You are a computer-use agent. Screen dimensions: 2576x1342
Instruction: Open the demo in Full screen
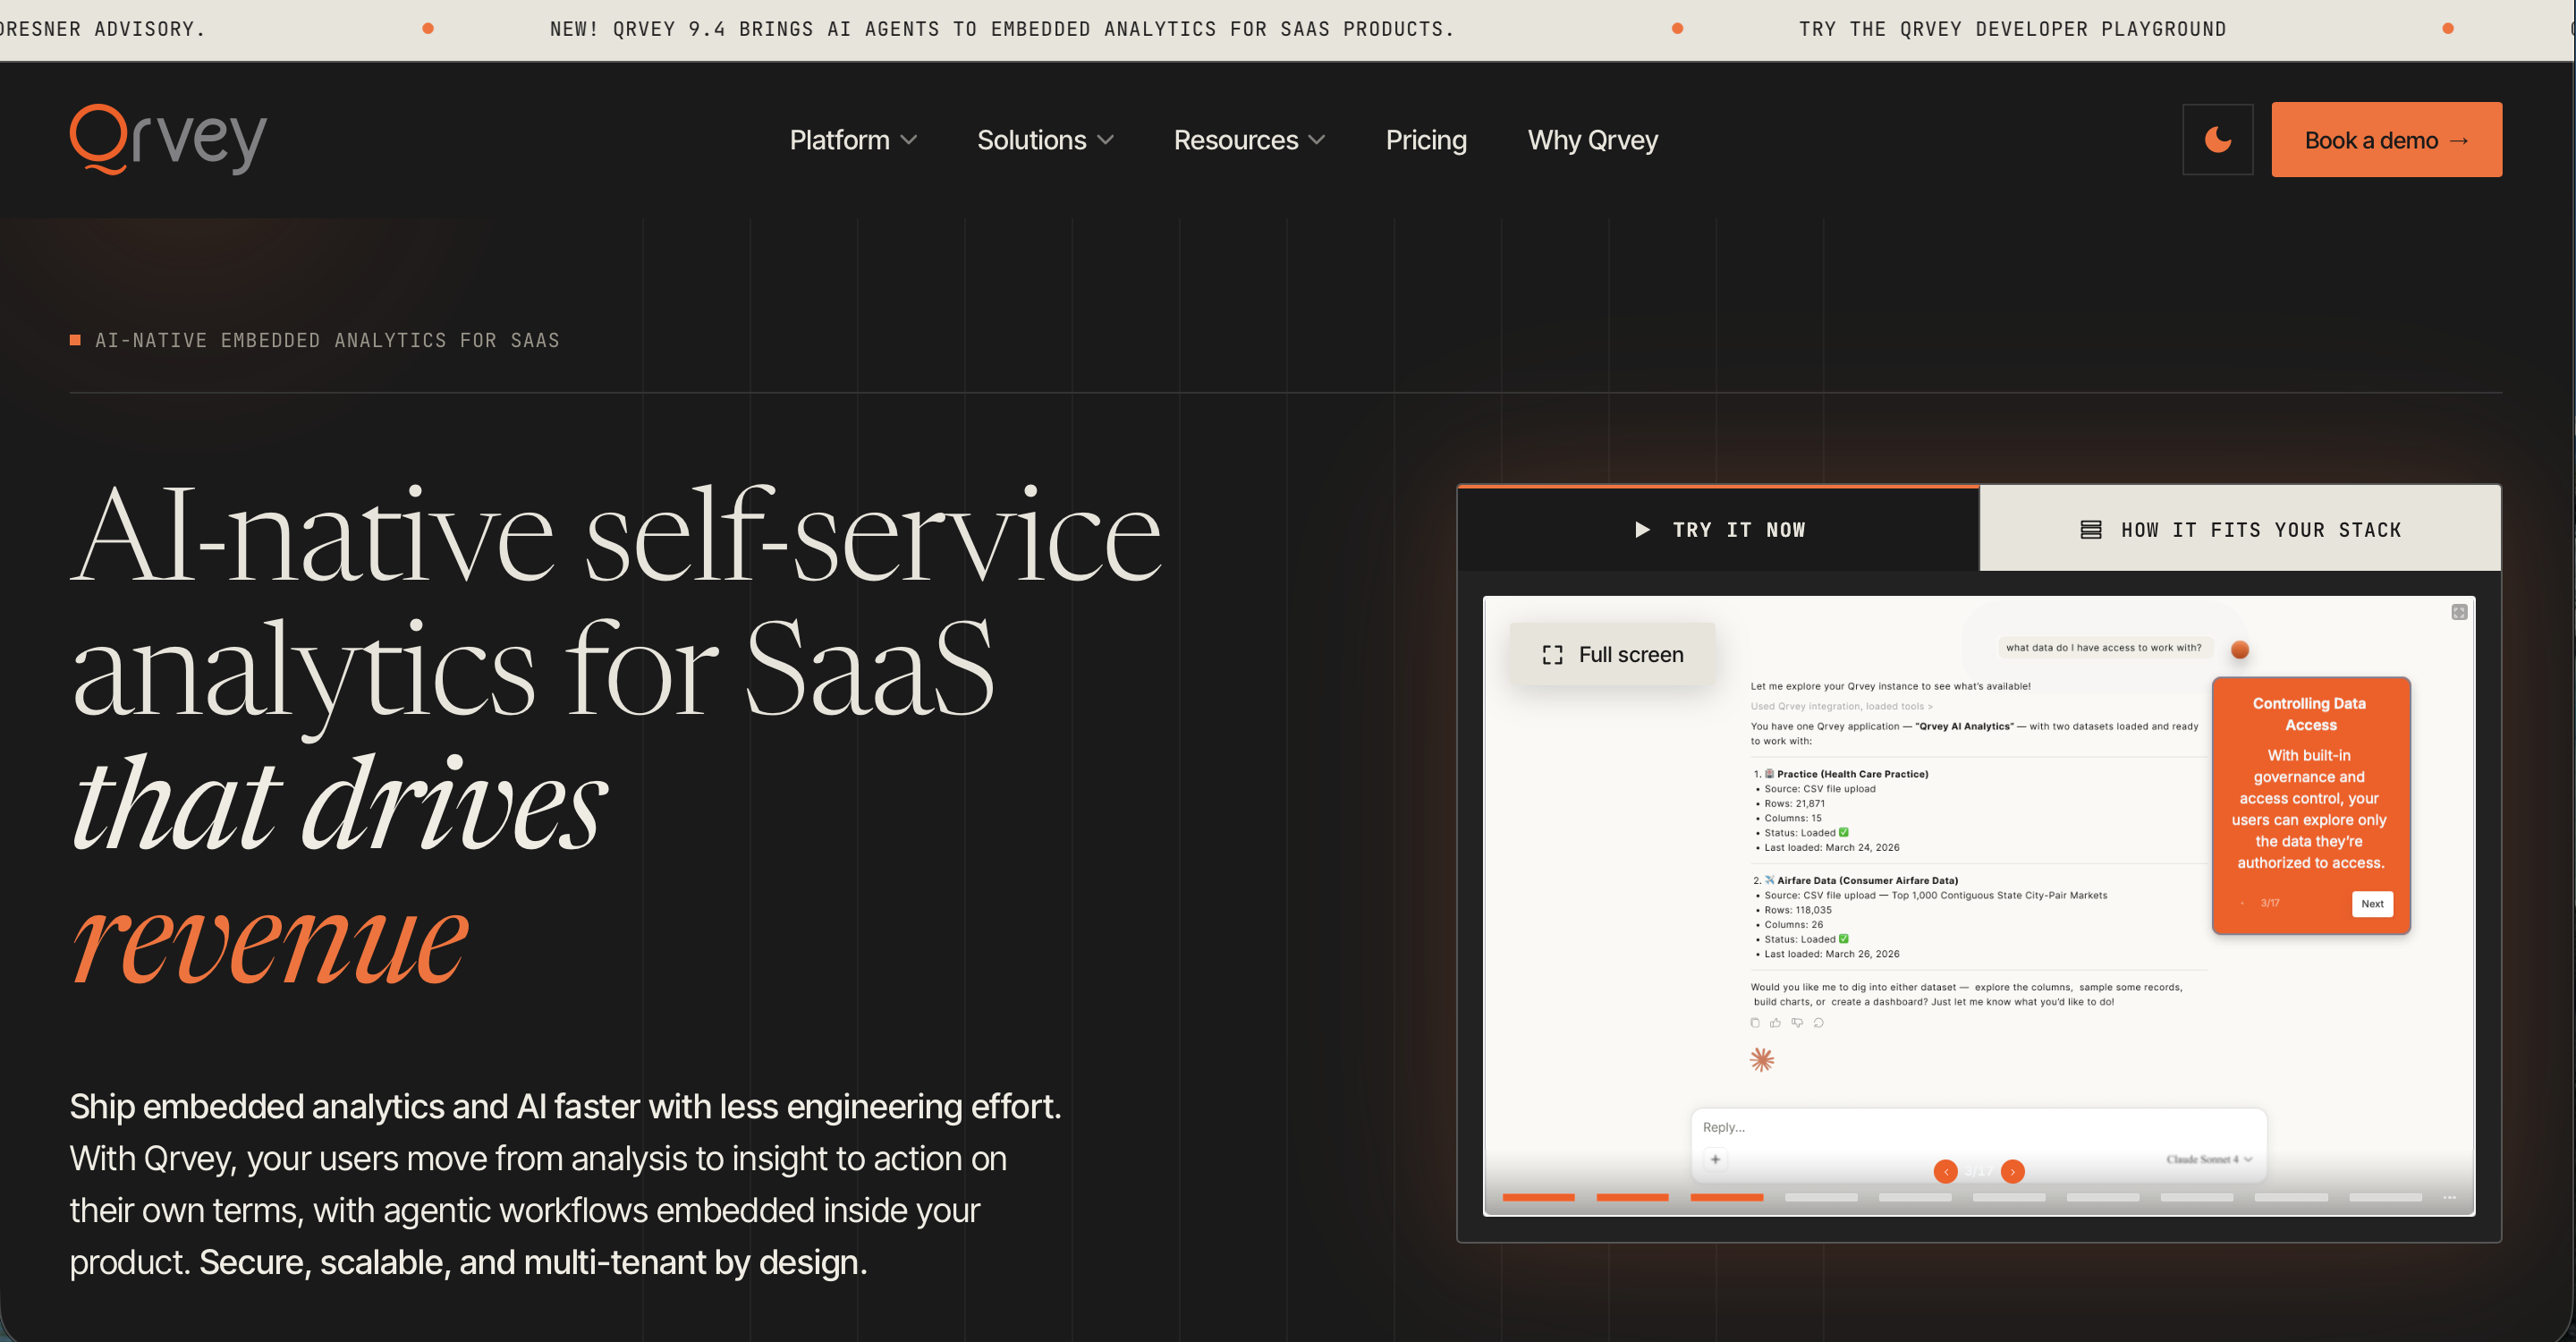[1612, 654]
